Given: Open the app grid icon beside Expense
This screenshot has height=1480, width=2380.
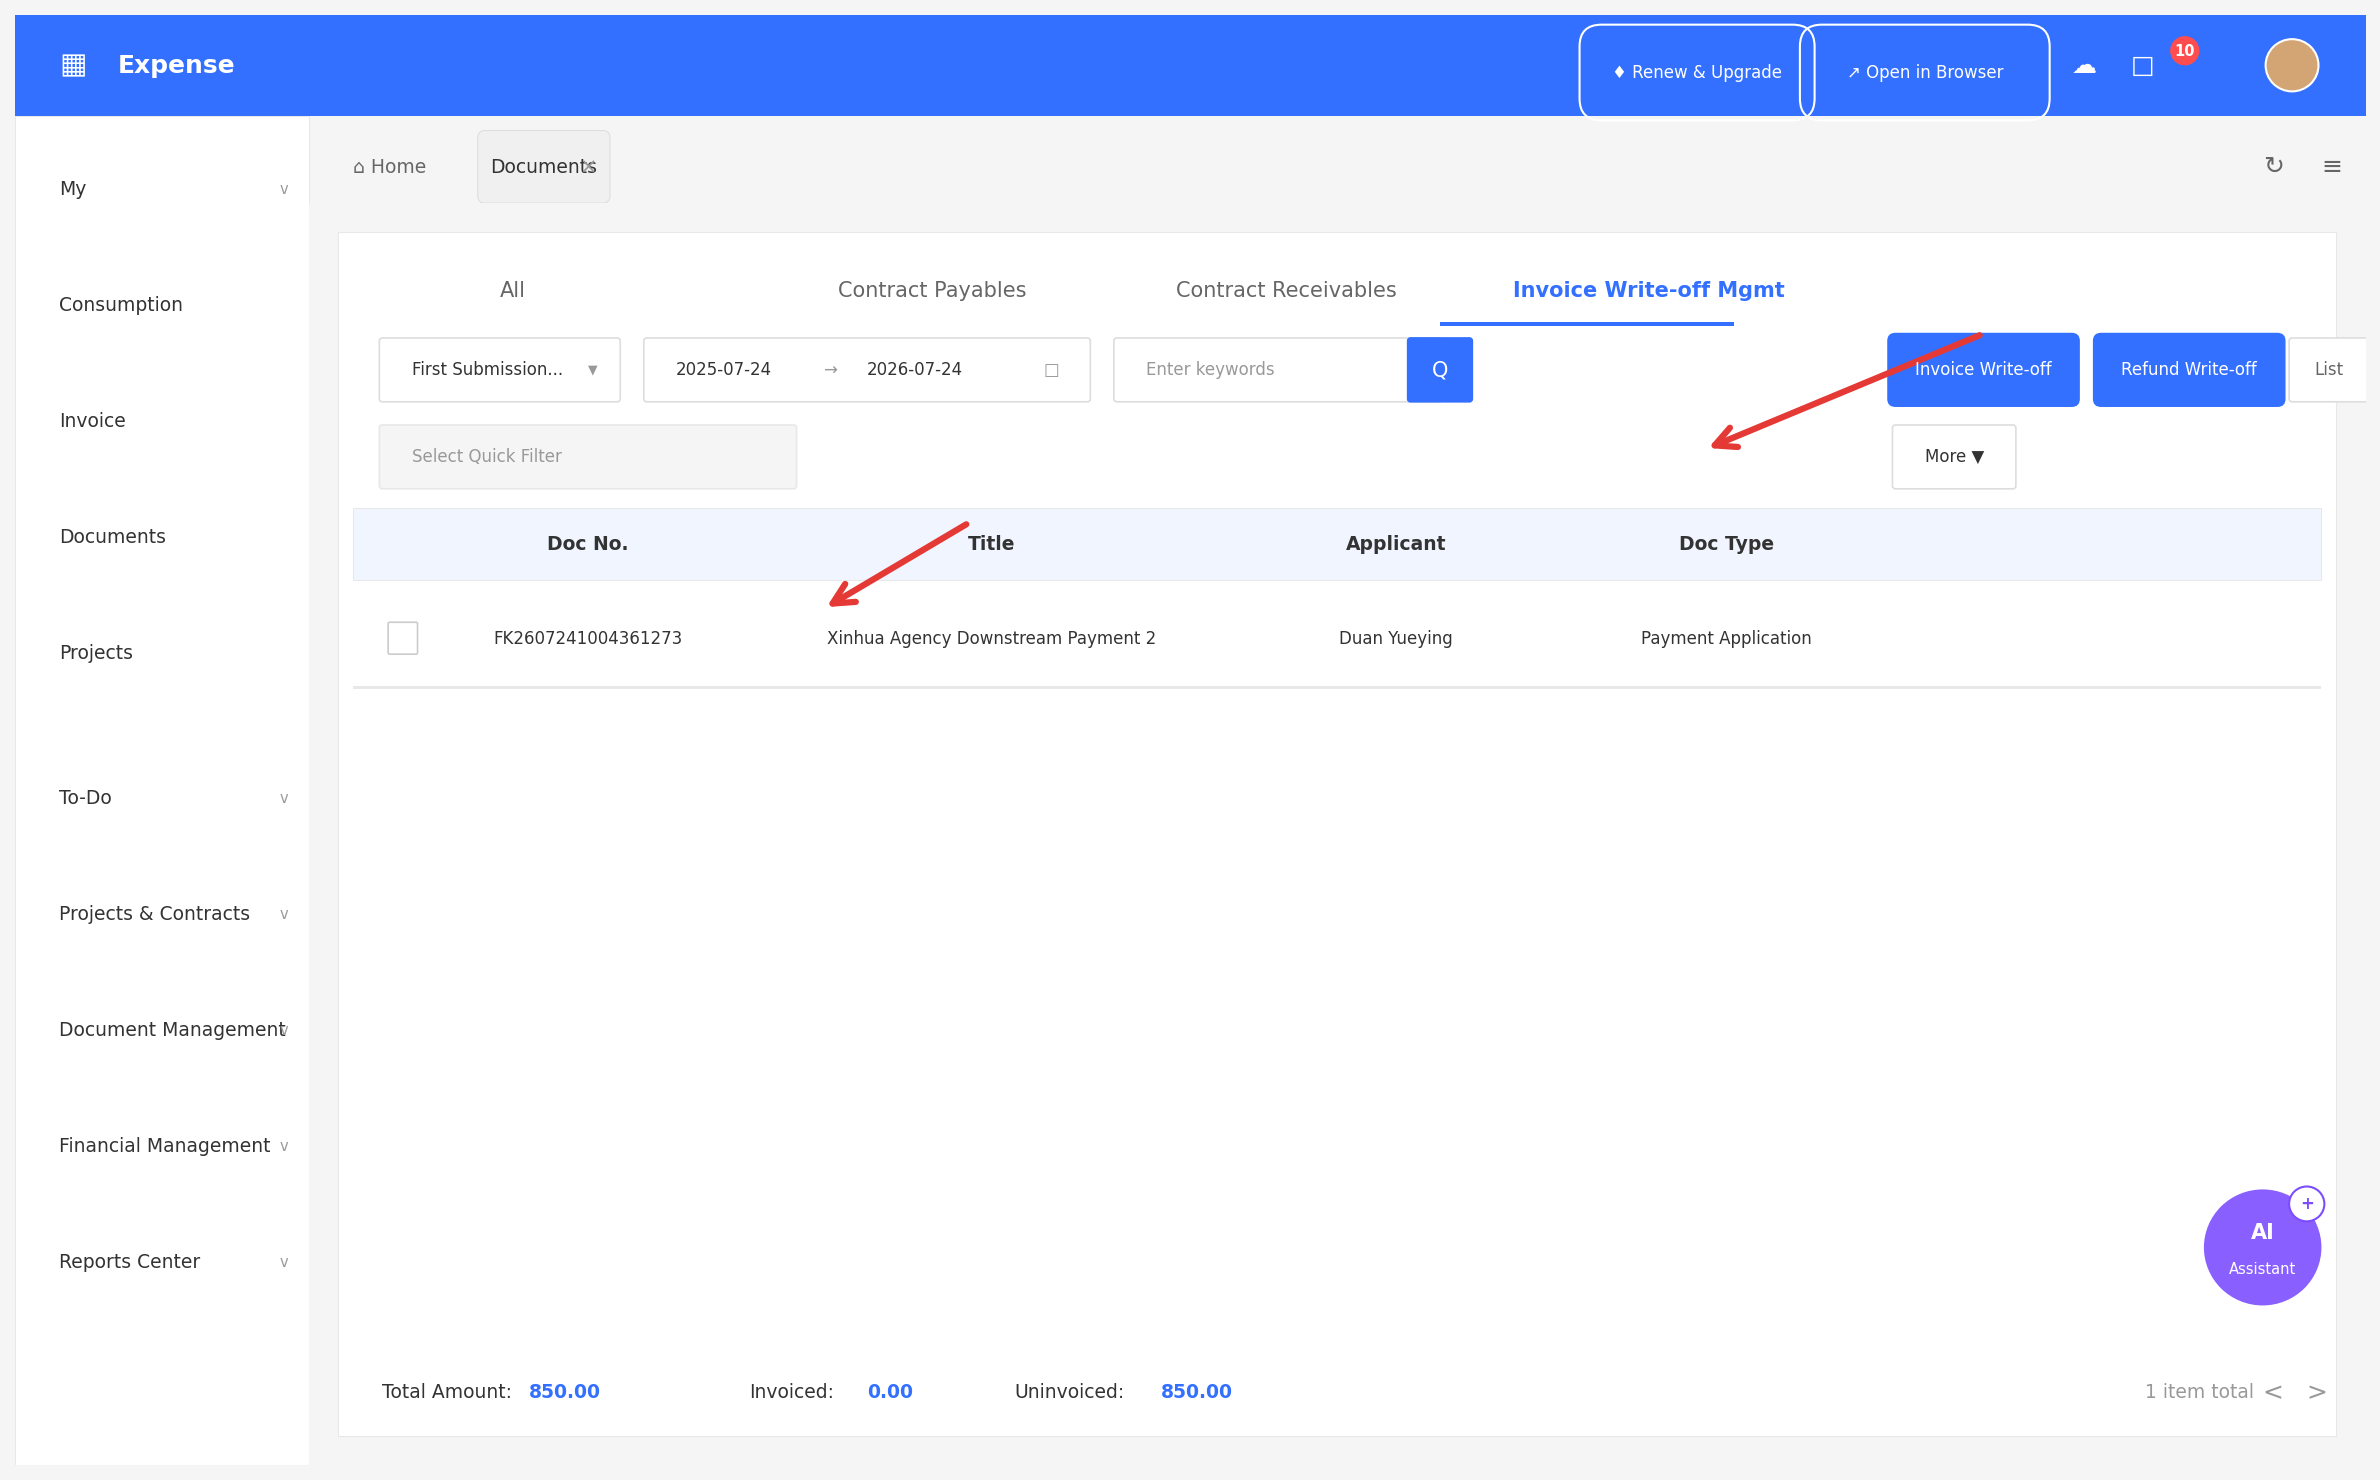Looking at the screenshot, I should 73,65.
